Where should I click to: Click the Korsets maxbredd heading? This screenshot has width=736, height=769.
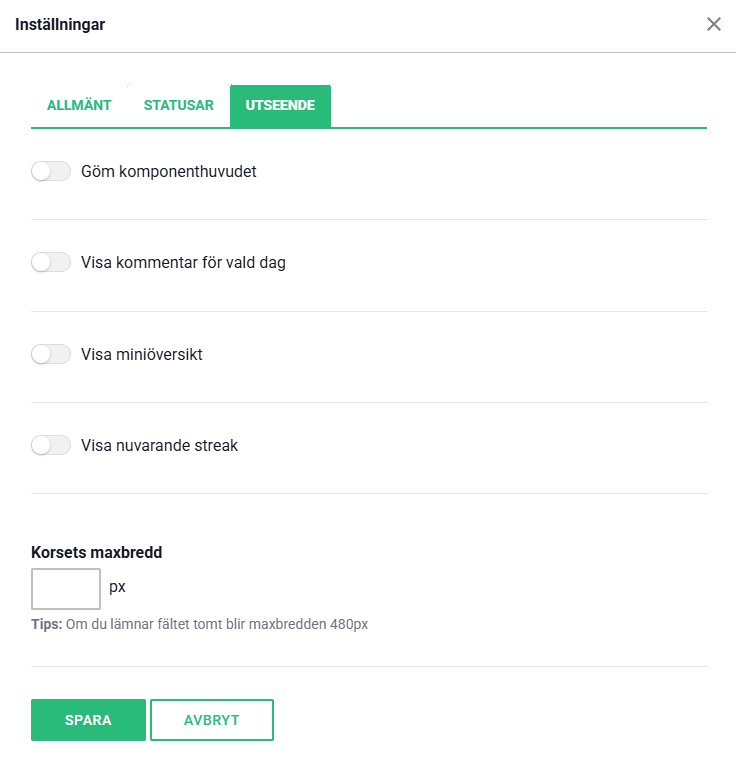[x=96, y=552]
